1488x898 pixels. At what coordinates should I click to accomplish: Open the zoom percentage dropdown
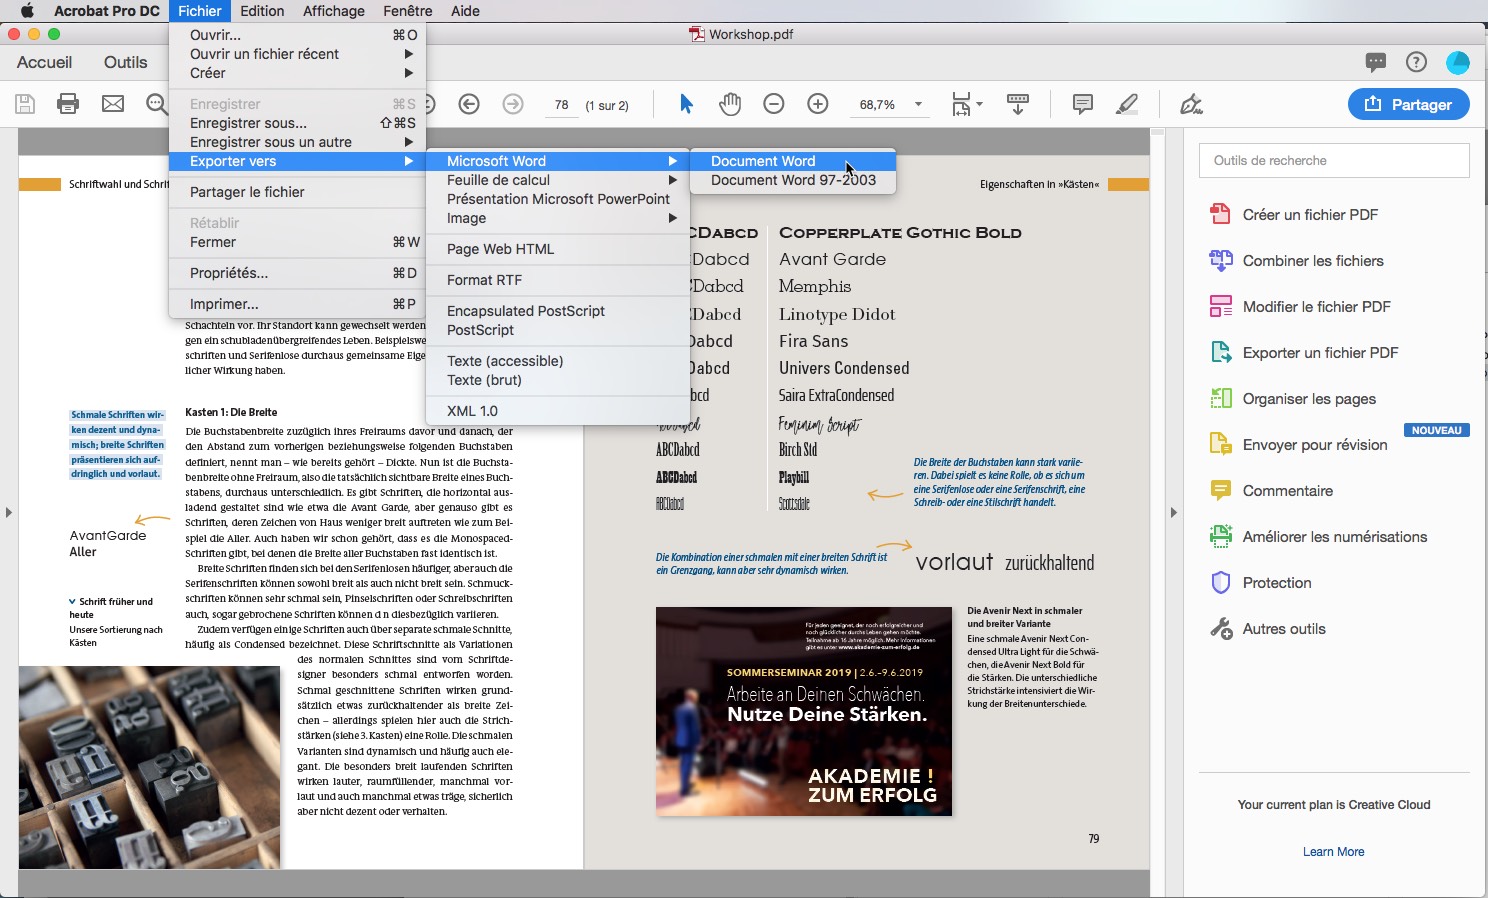click(x=917, y=104)
